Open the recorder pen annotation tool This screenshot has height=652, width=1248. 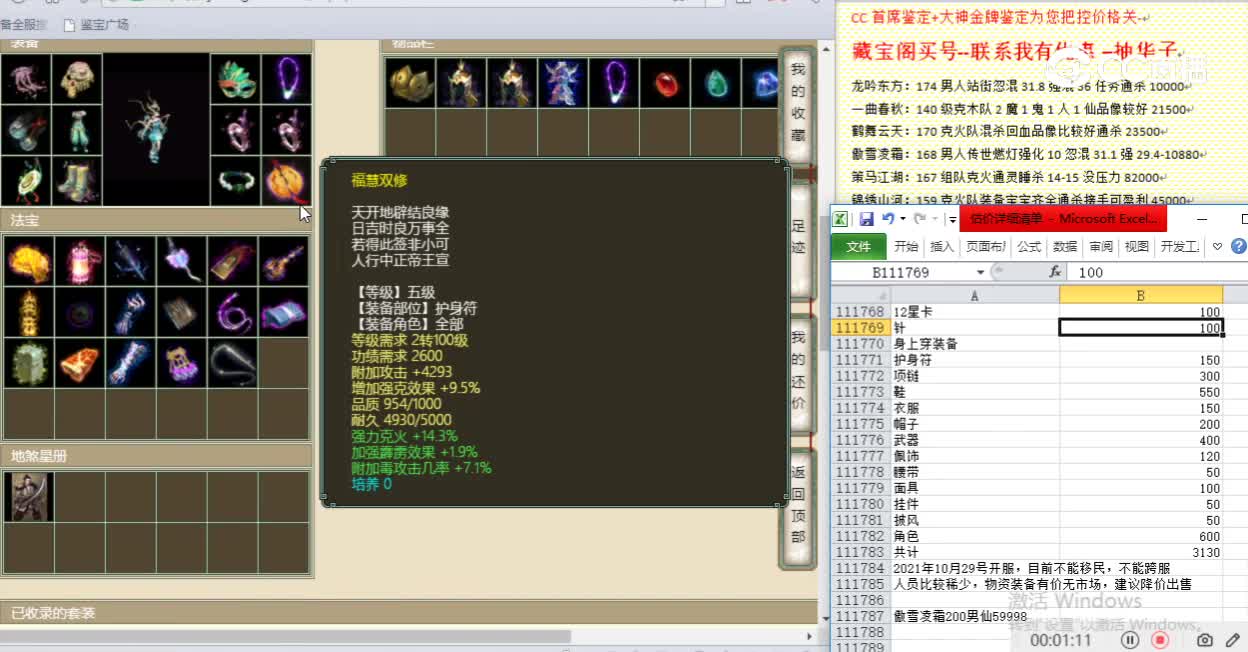point(1233,640)
